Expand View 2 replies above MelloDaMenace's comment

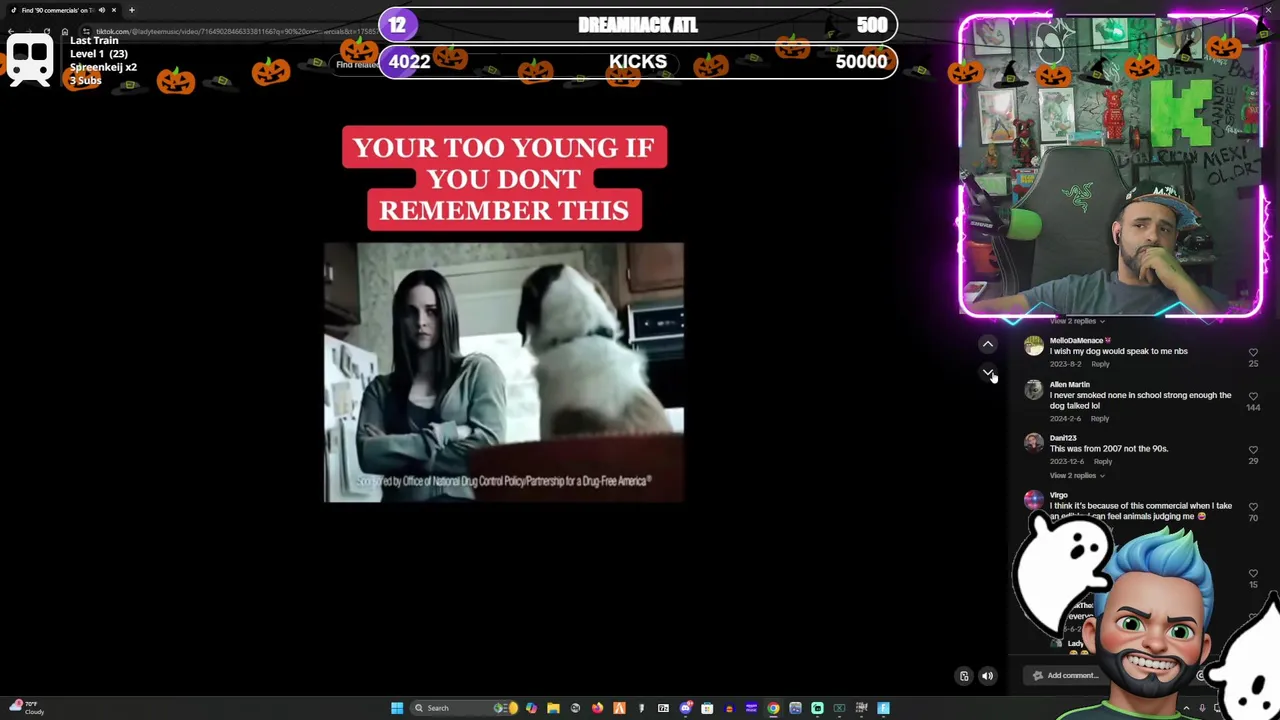(x=1076, y=321)
